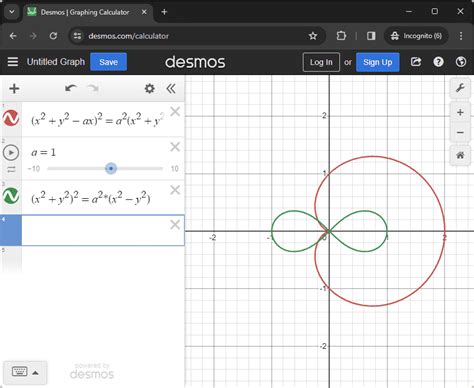The width and height of the screenshot is (474, 388).
Task: Delete the empty expression in row 4
Action: (x=175, y=224)
